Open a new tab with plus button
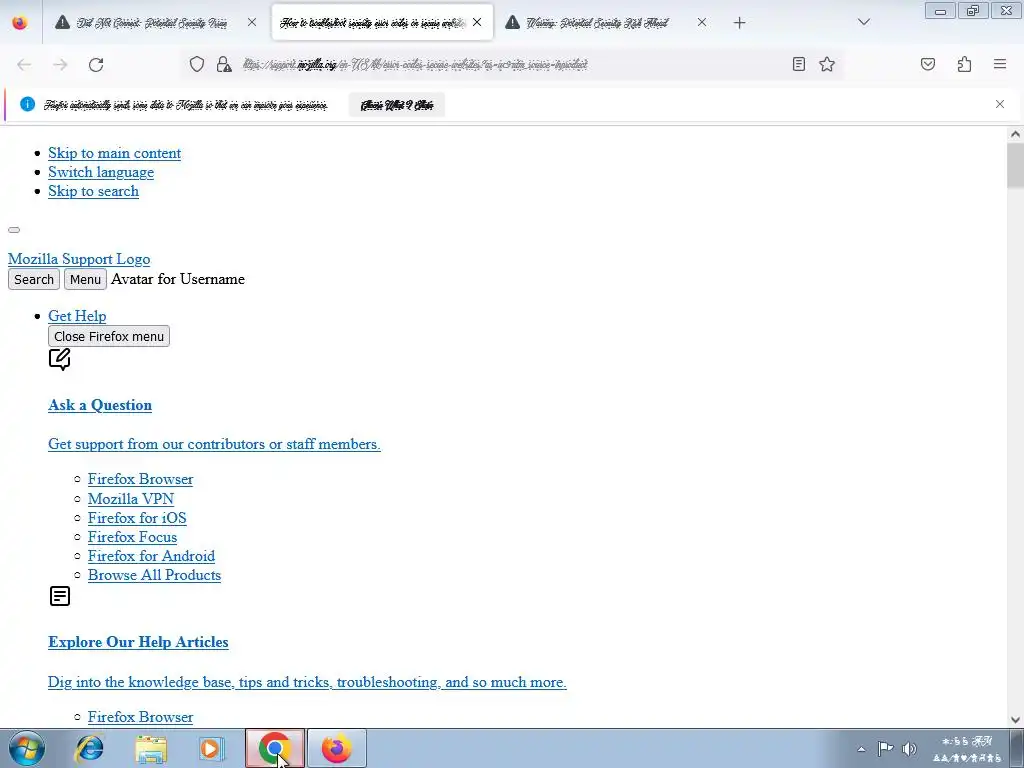The height and width of the screenshot is (768, 1024). [x=739, y=23]
